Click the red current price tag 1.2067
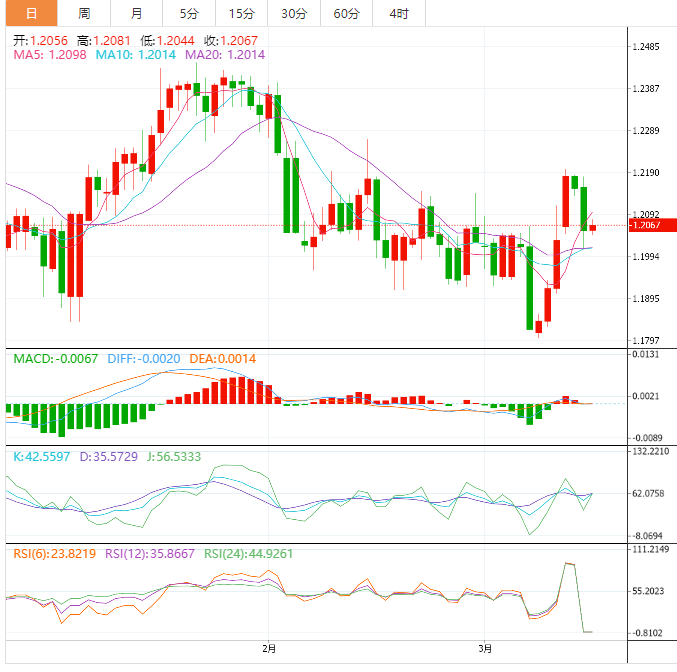This screenshot has height=672, width=677. click(652, 225)
